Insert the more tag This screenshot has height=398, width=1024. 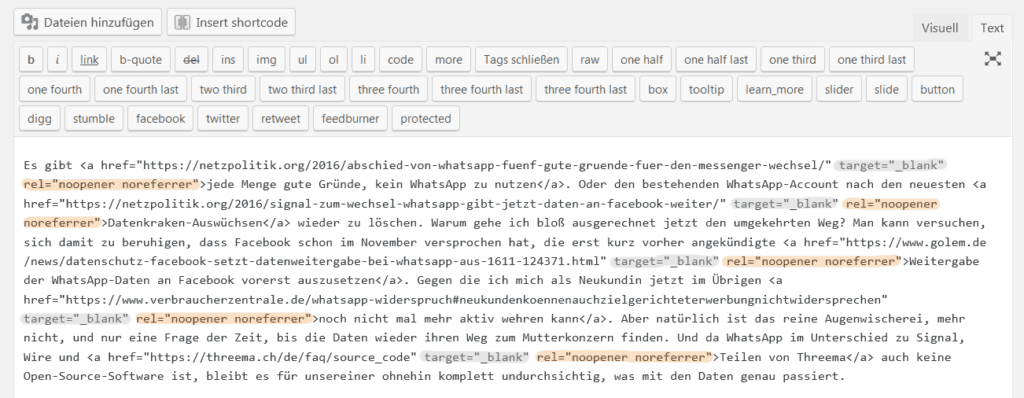point(449,59)
